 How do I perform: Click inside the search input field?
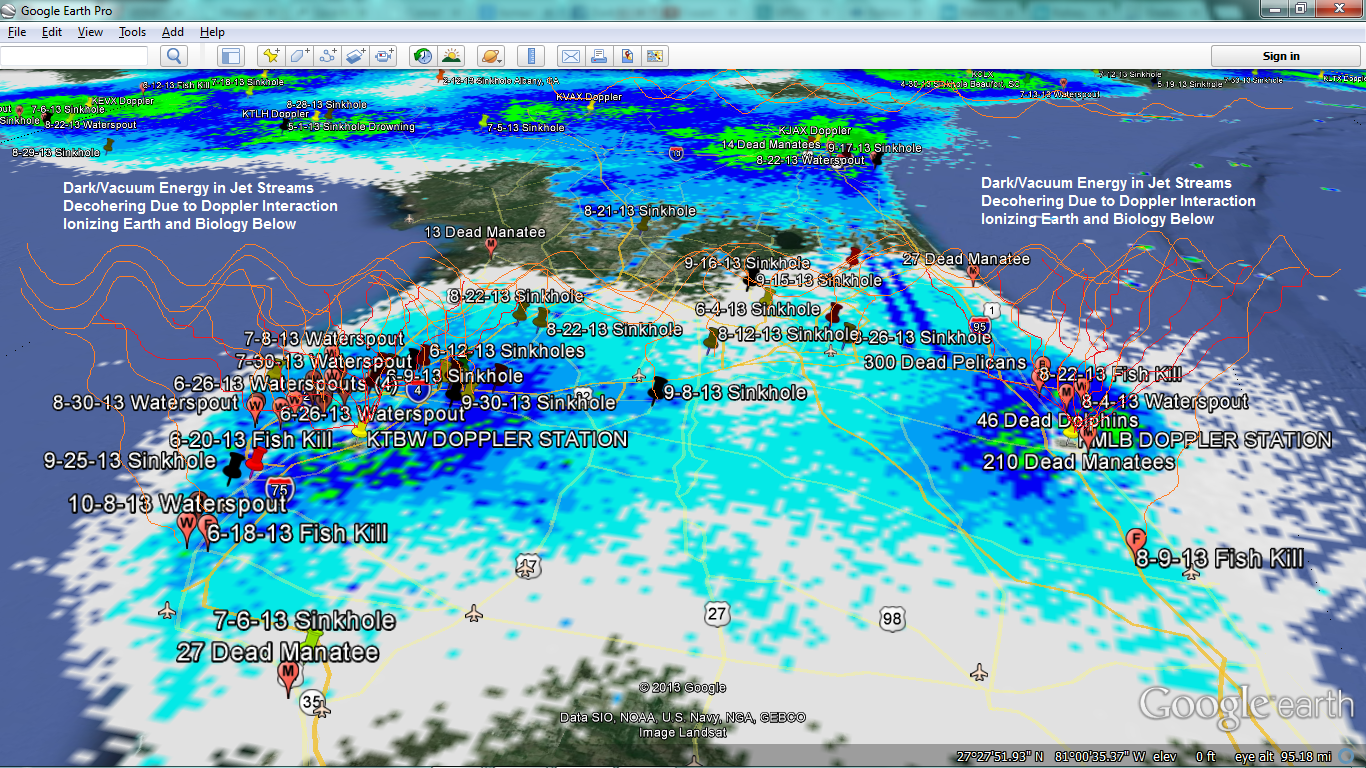tap(74, 56)
